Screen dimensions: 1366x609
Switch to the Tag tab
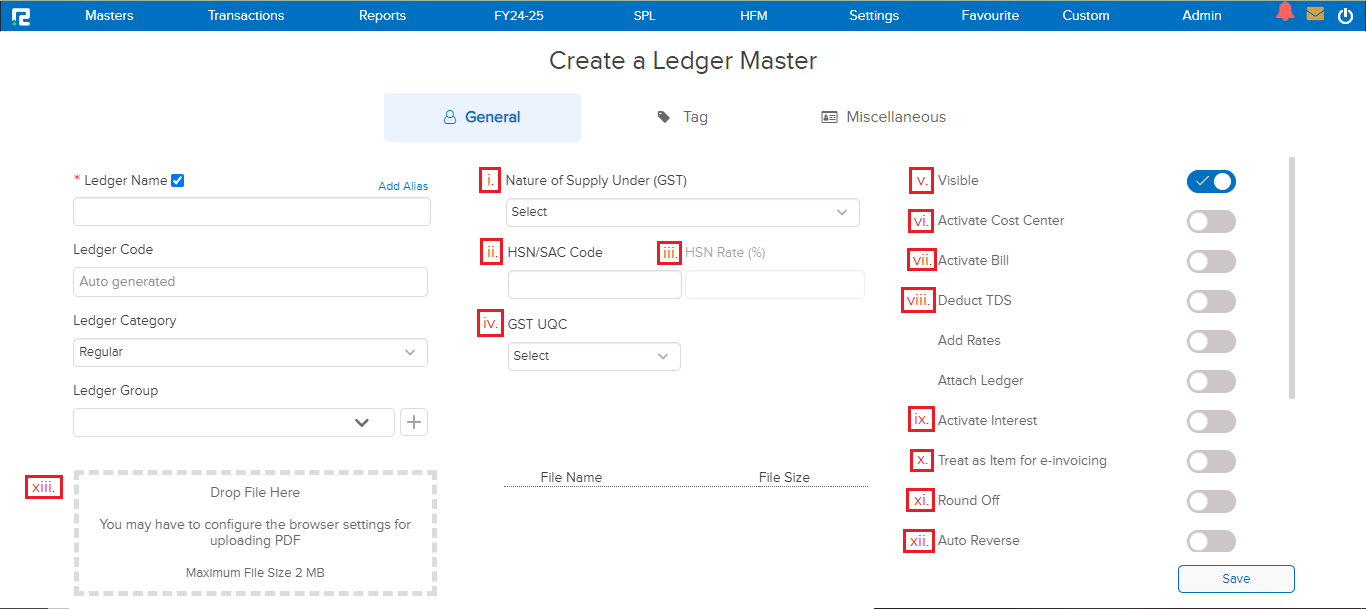(683, 117)
